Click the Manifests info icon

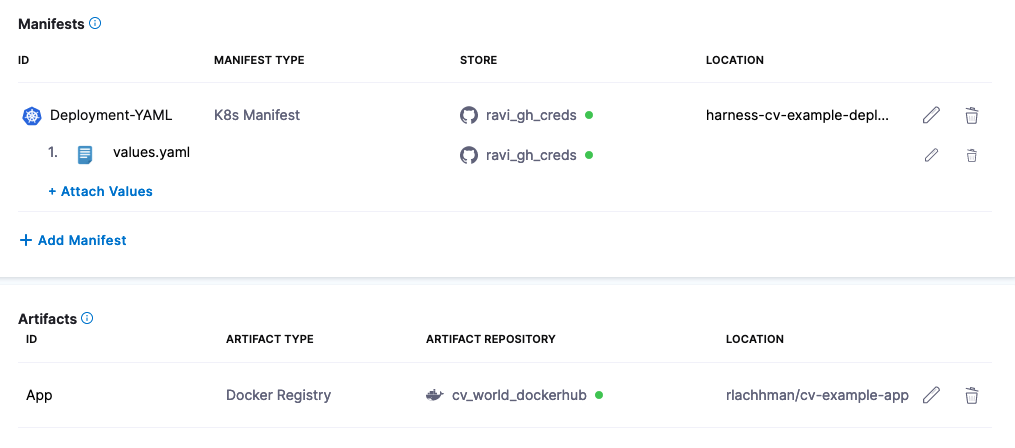(95, 23)
